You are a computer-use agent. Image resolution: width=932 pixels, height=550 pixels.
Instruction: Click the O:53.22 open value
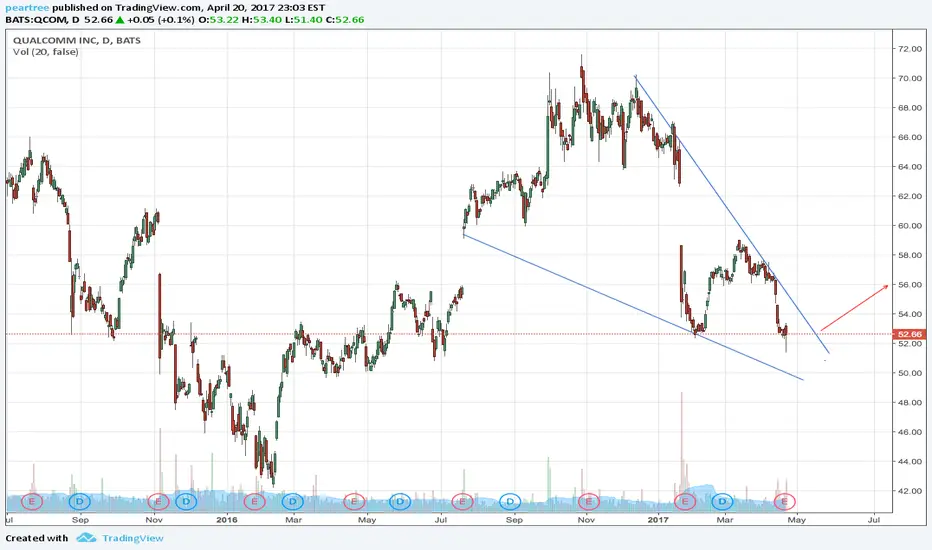click(x=218, y=20)
